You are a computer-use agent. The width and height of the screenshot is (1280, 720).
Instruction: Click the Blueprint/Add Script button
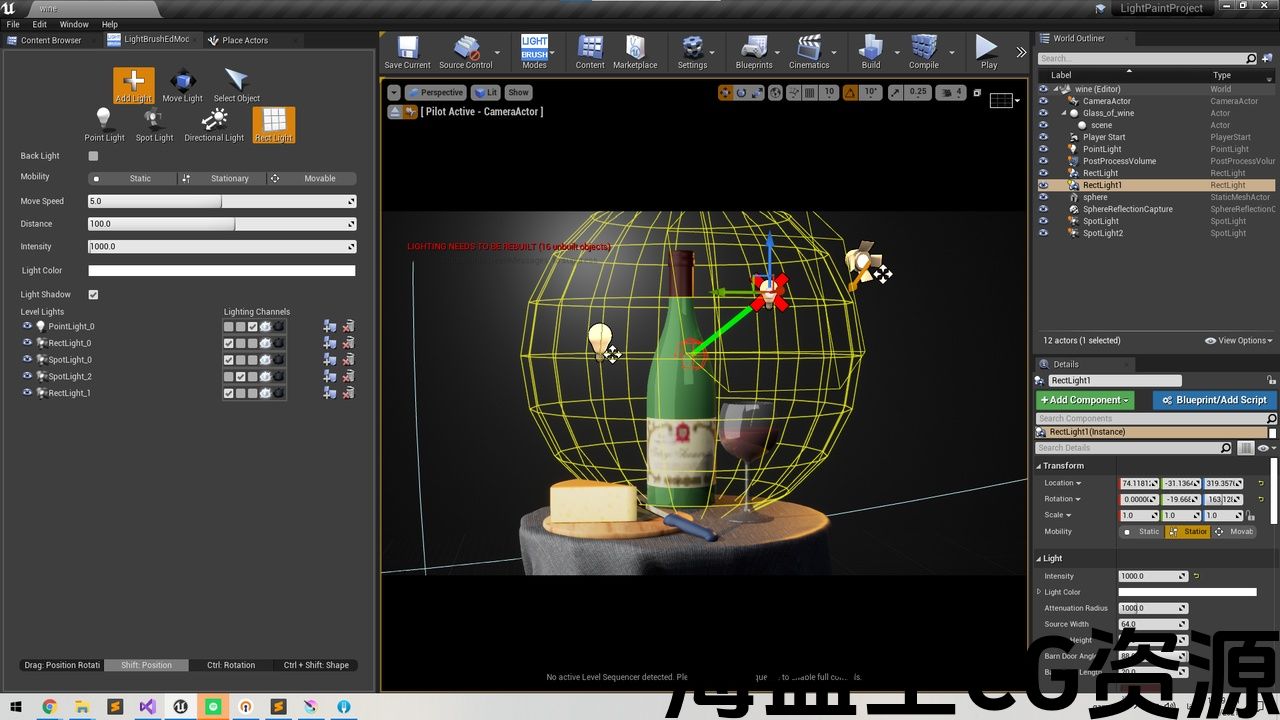(1214, 400)
